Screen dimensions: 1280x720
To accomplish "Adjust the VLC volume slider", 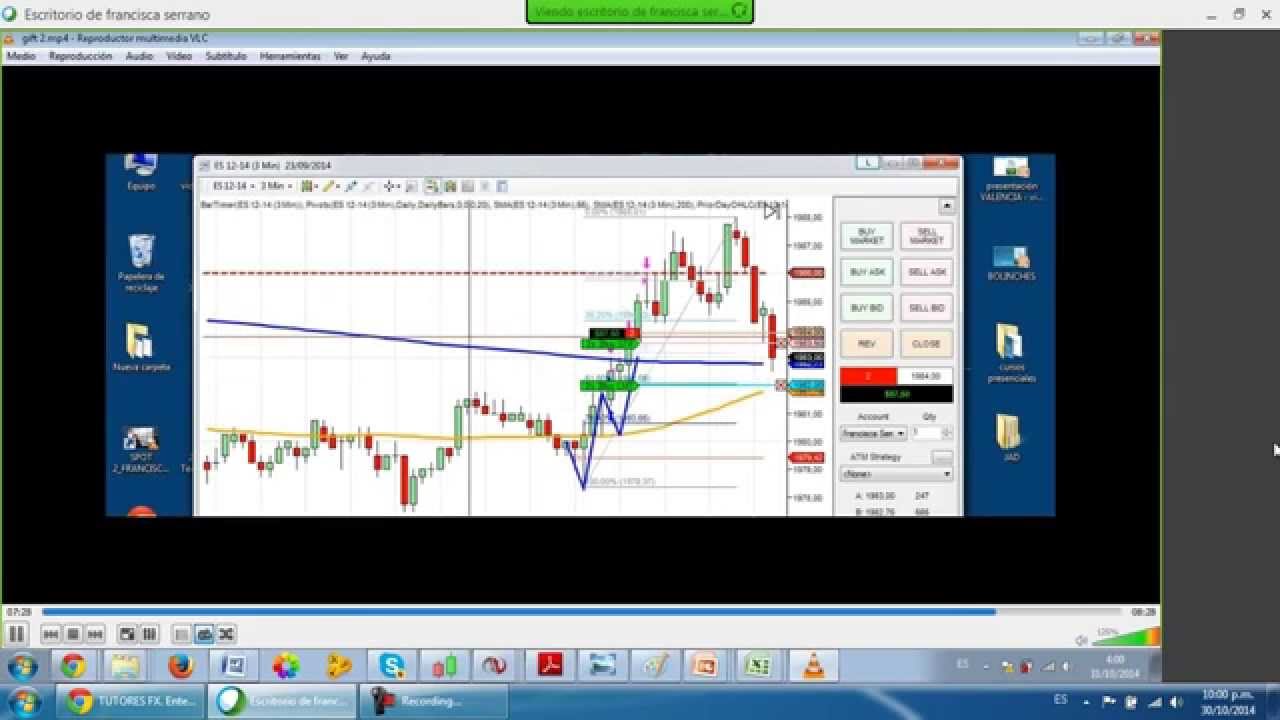I will point(1125,637).
